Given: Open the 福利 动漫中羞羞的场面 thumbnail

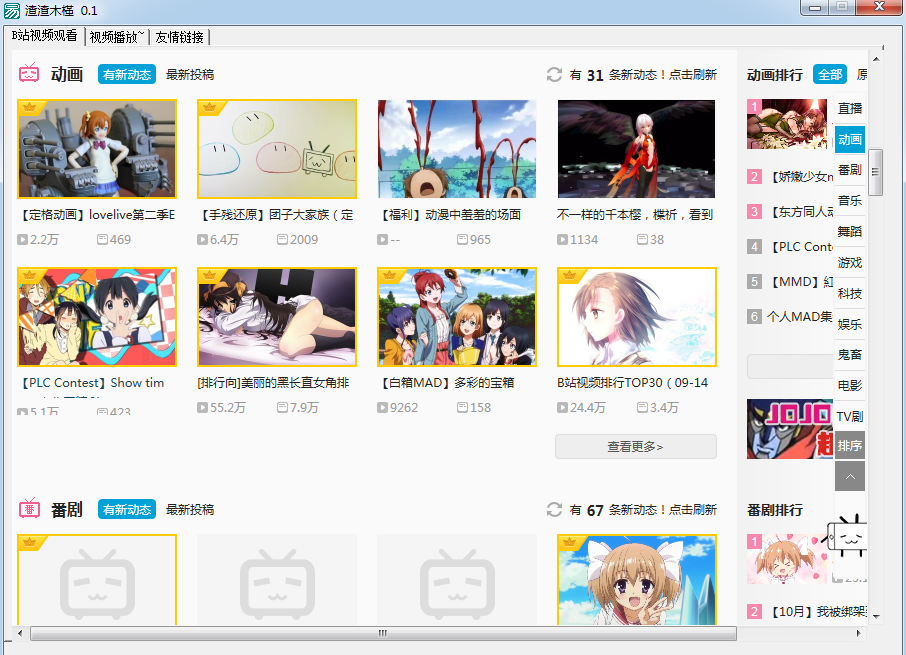Looking at the screenshot, I should click(456, 149).
